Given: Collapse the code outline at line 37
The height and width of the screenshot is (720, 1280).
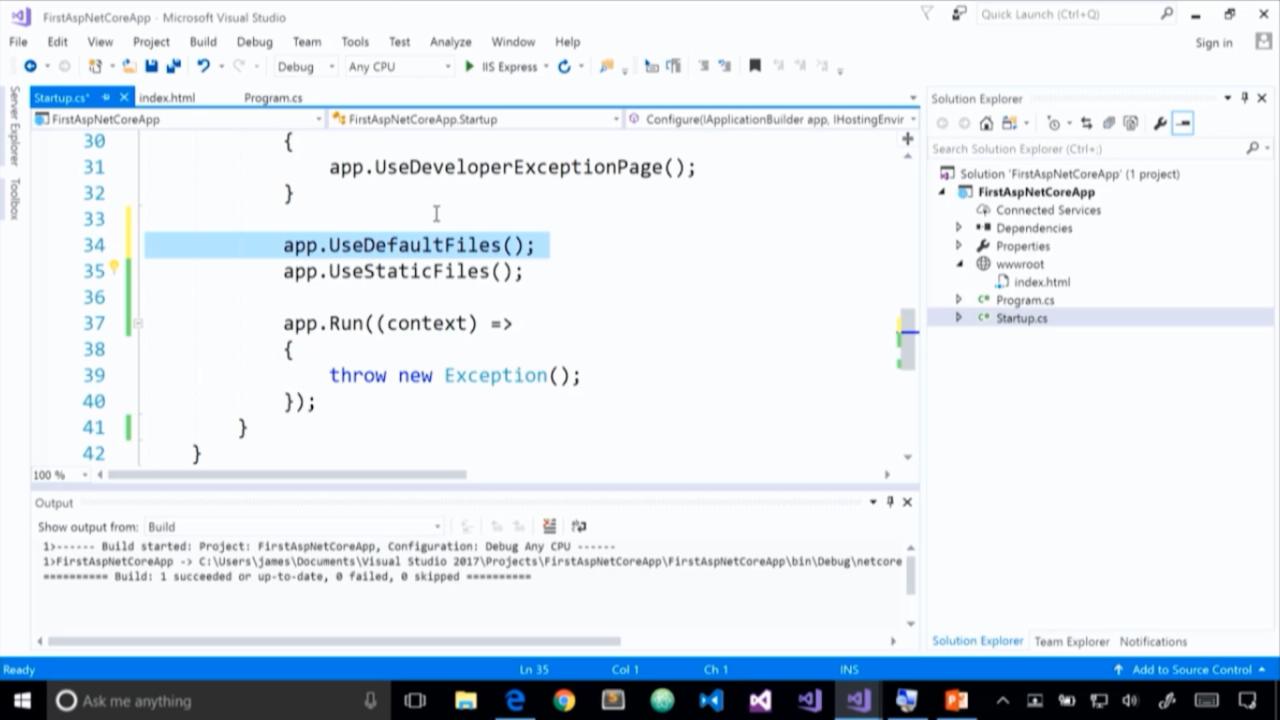Looking at the screenshot, I should pyautogui.click(x=138, y=323).
